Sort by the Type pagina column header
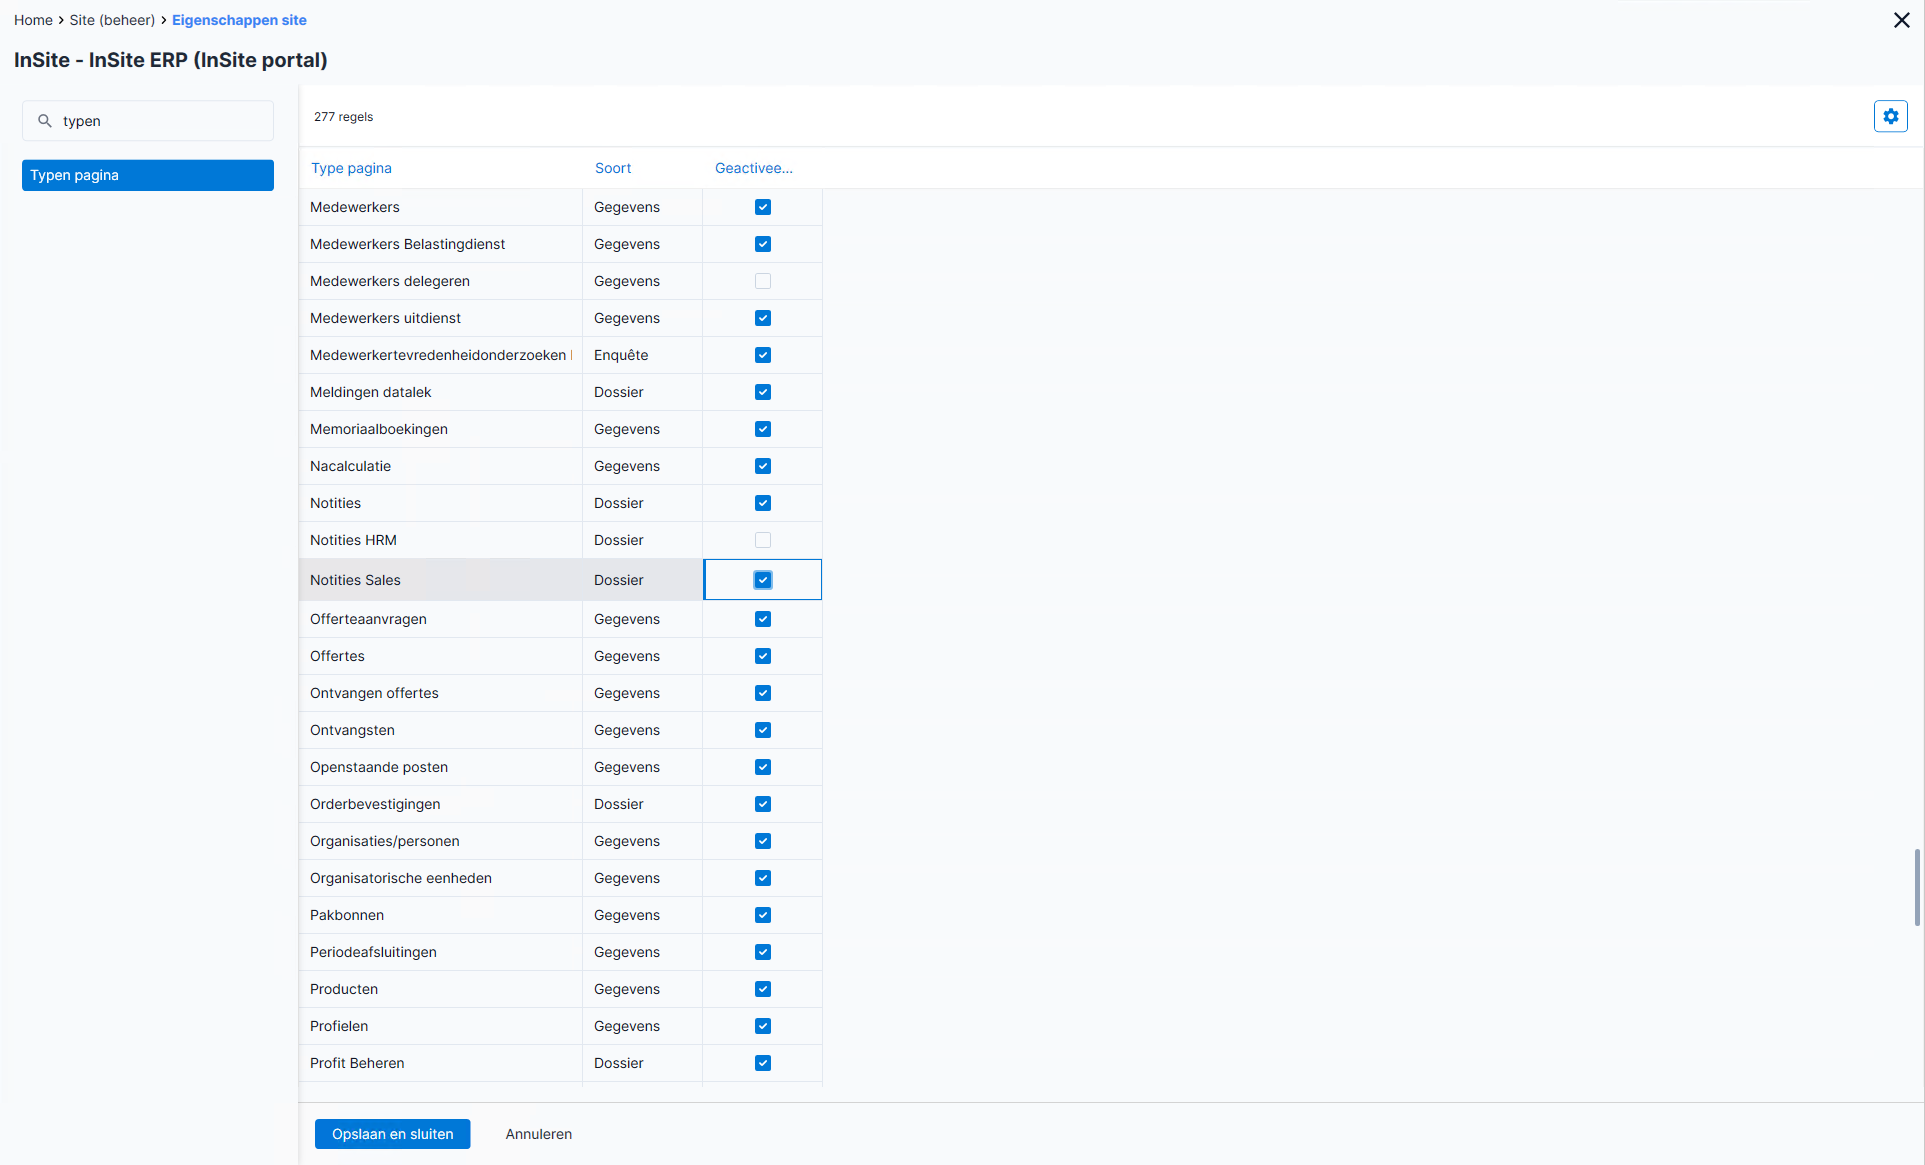 coord(351,168)
